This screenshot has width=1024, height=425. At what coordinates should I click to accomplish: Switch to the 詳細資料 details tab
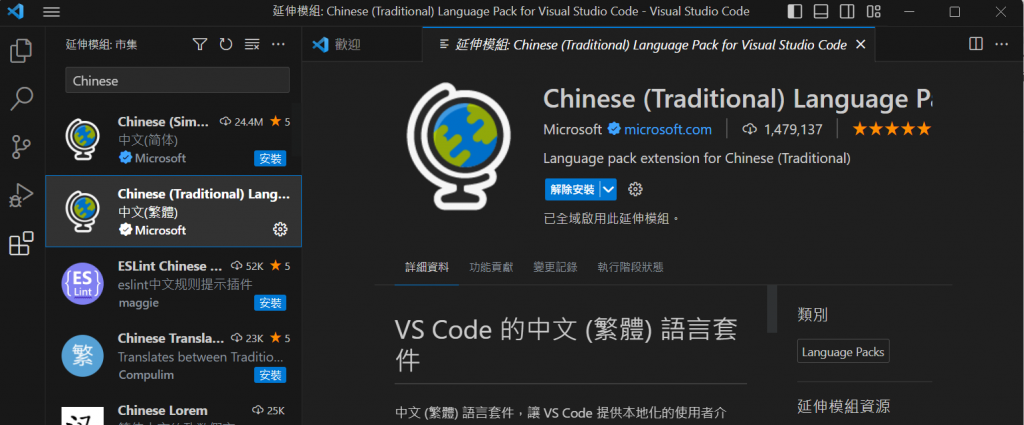pyautogui.click(x=427, y=267)
